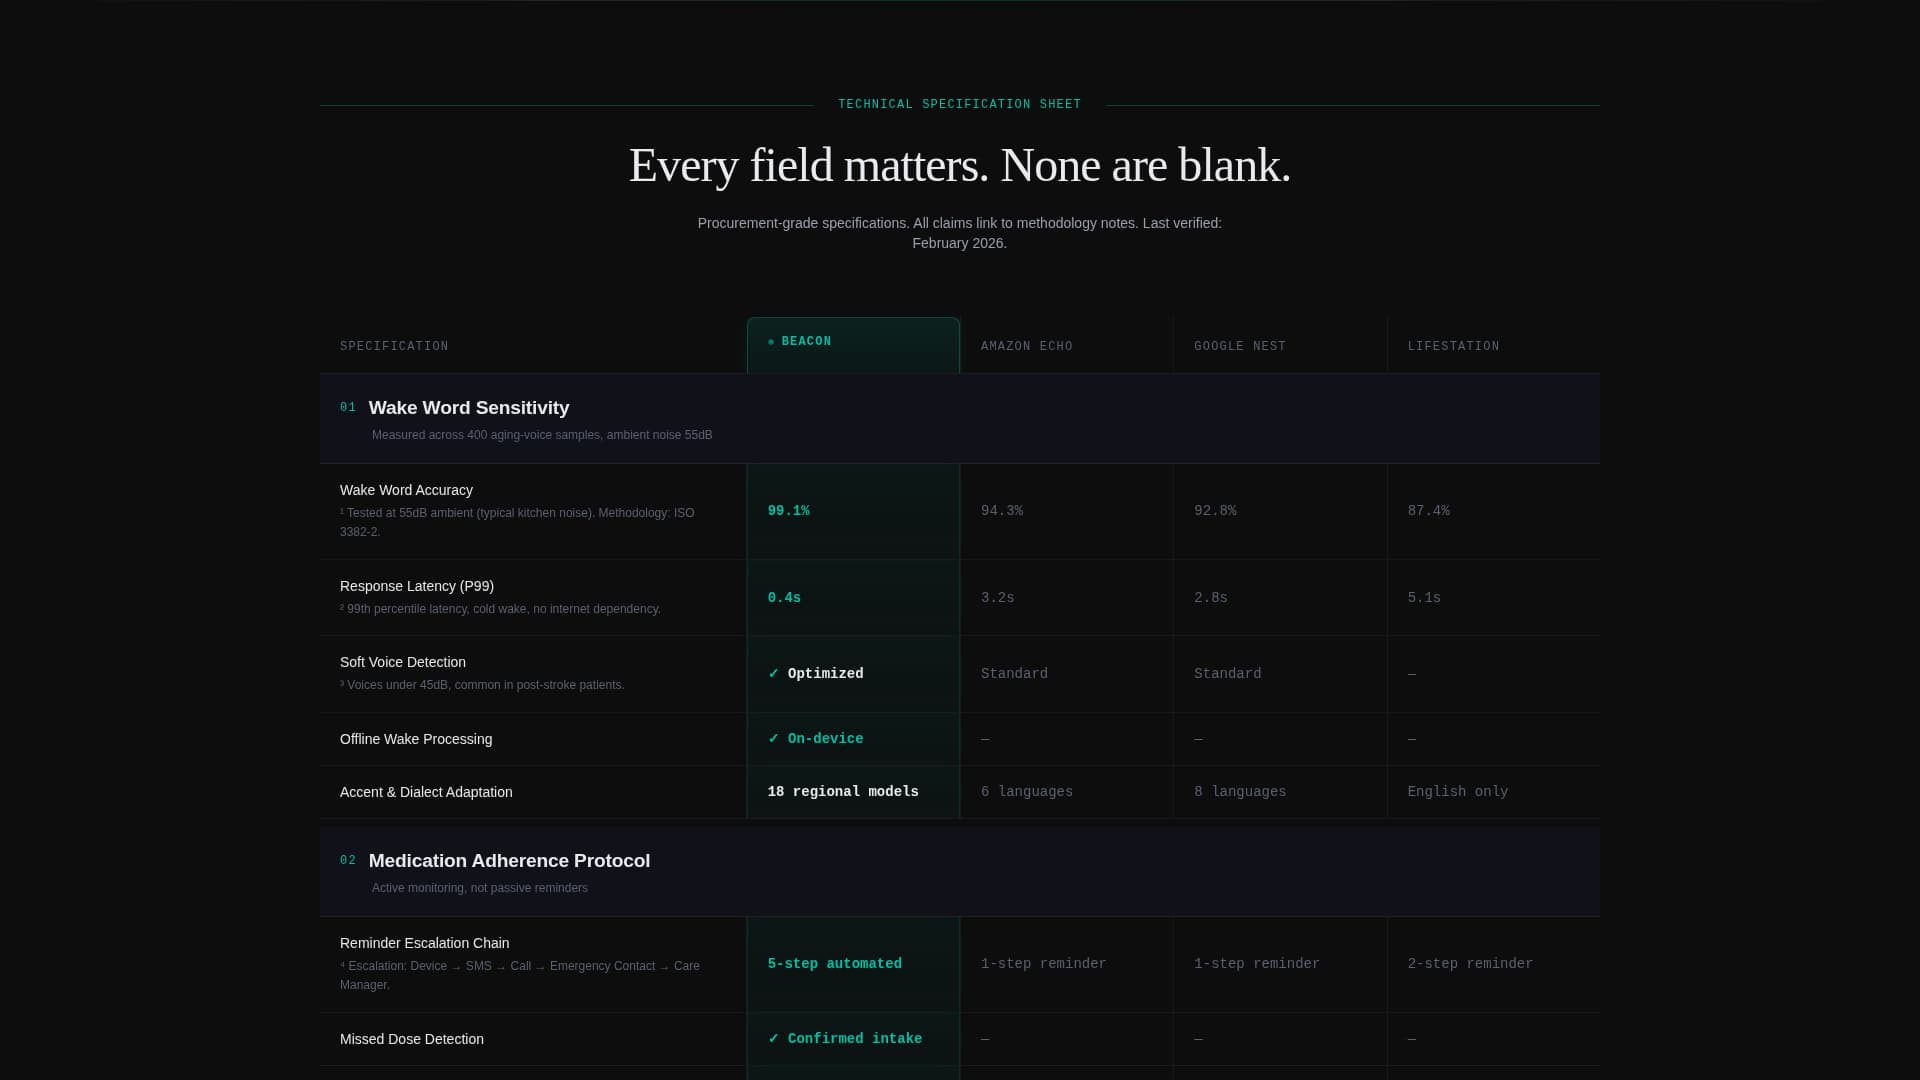Click the footnote about 55dB ambient testing
The width and height of the screenshot is (1920, 1080).
coord(517,522)
